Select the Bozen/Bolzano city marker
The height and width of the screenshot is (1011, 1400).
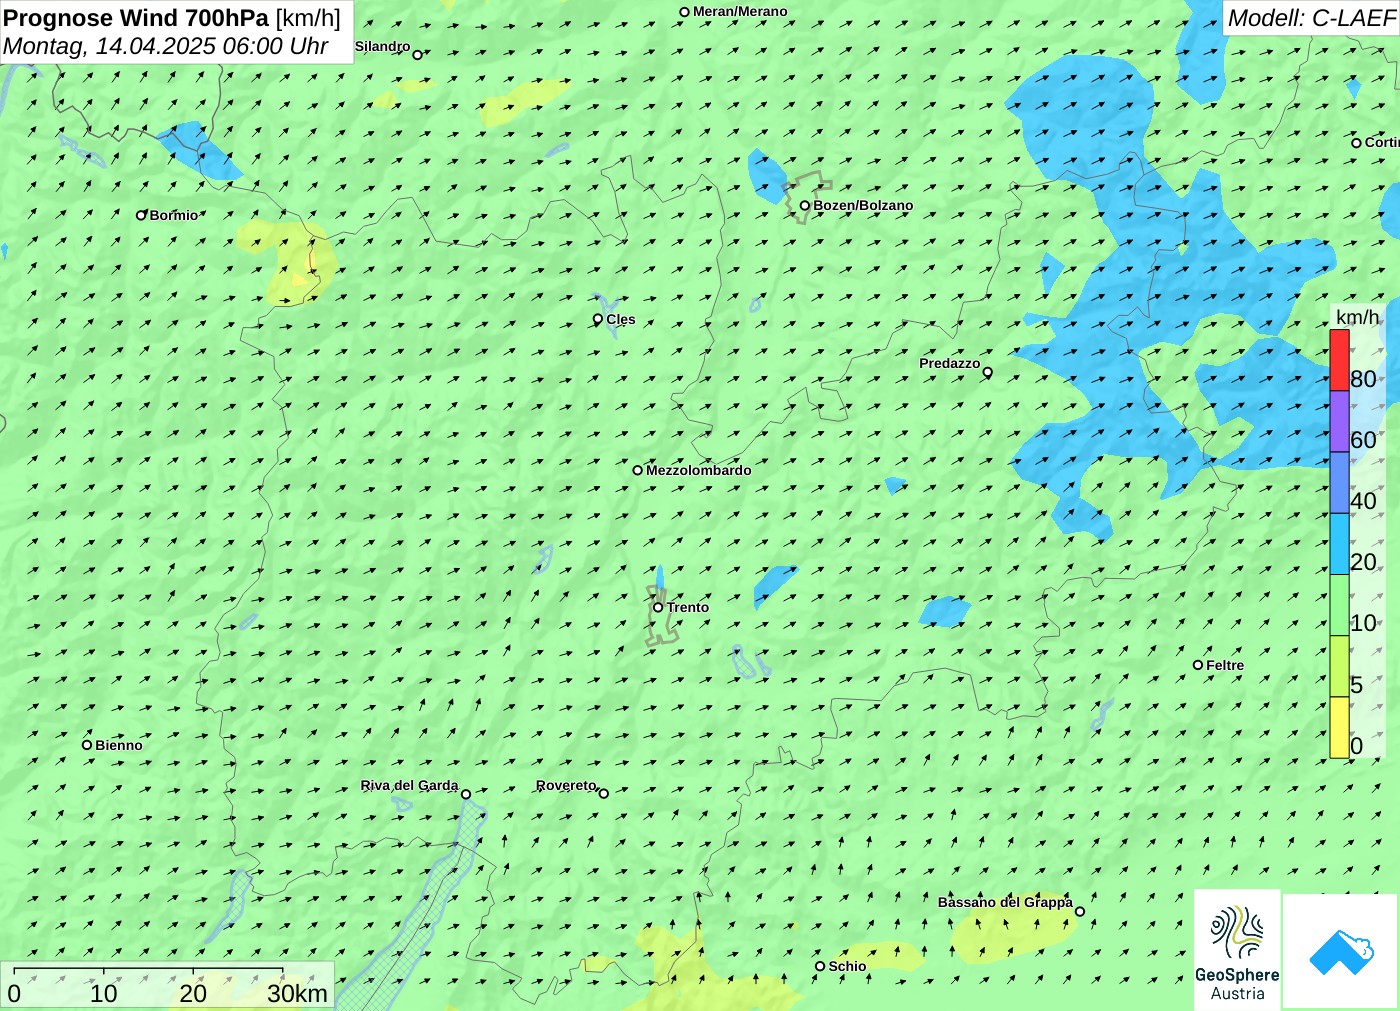[x=804, y=206]
